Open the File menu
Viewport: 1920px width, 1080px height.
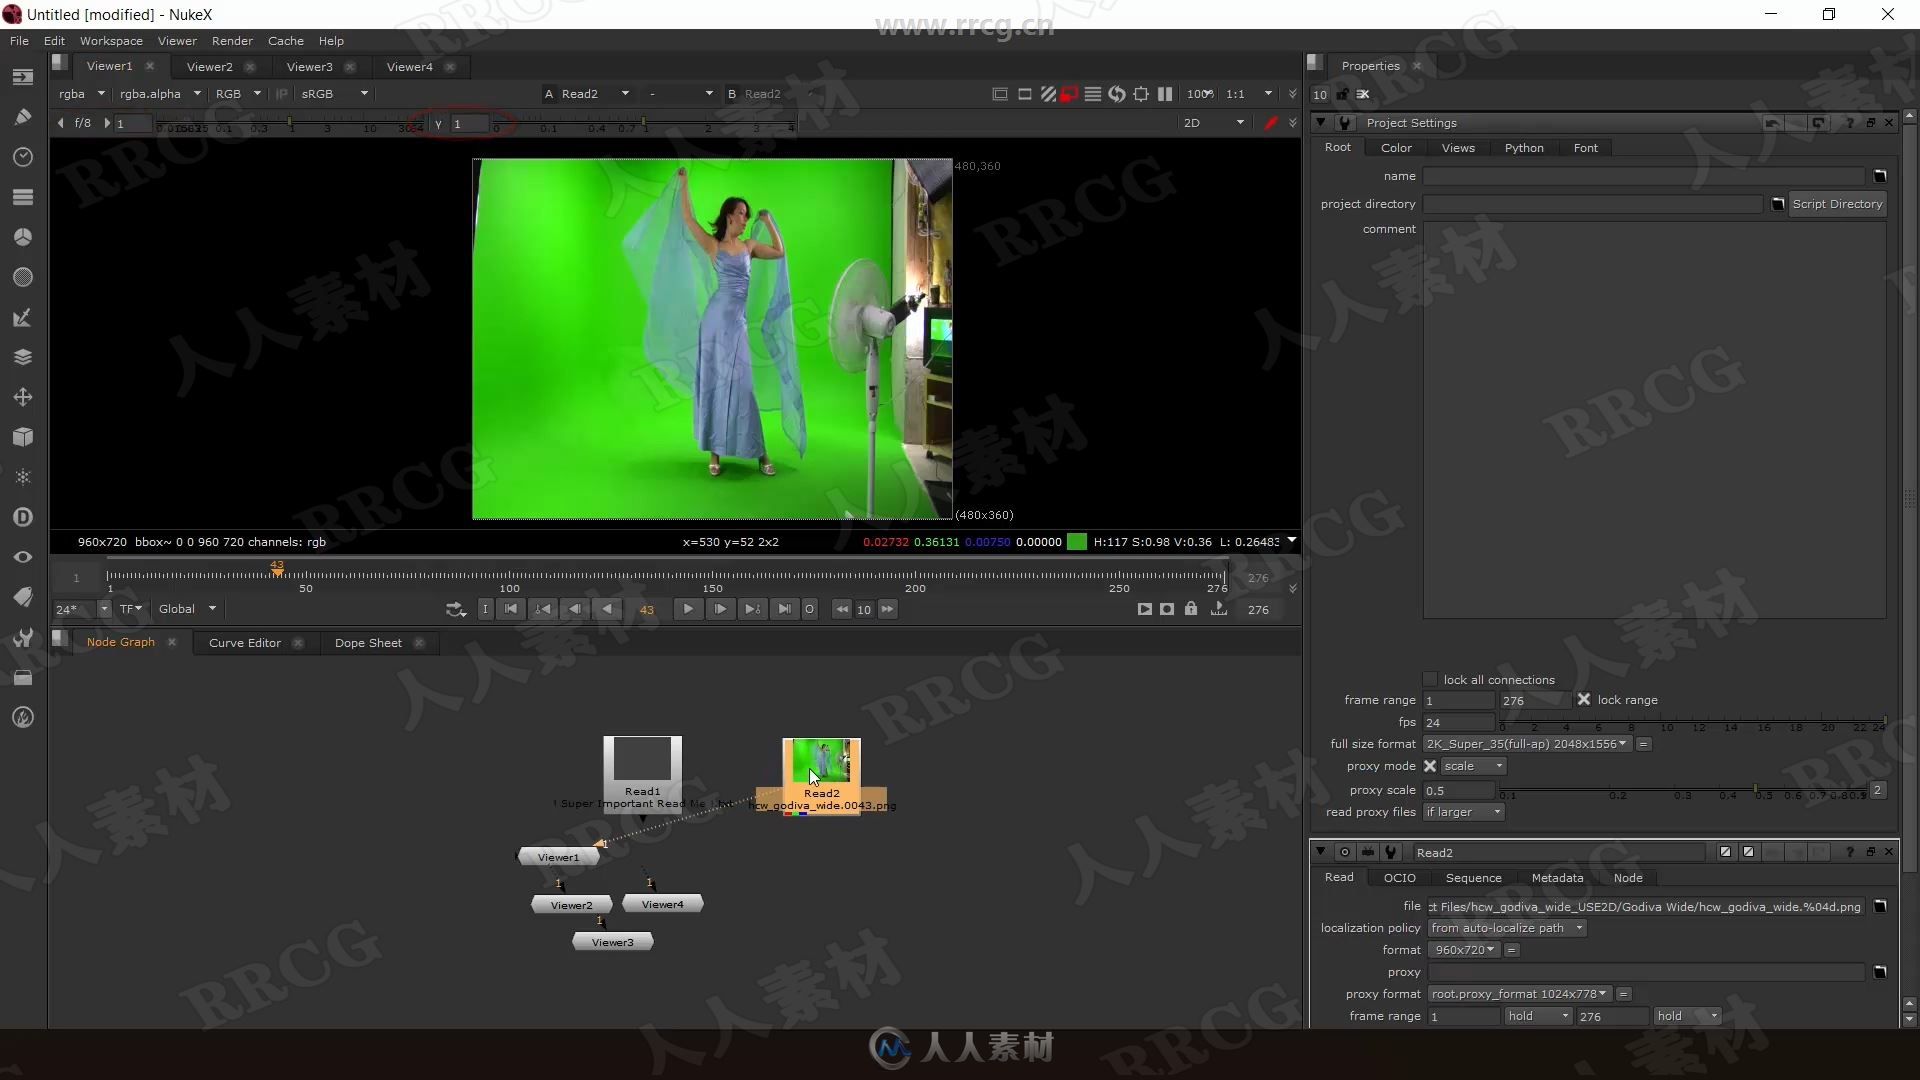pyautogui.click(x=19, y=41)
